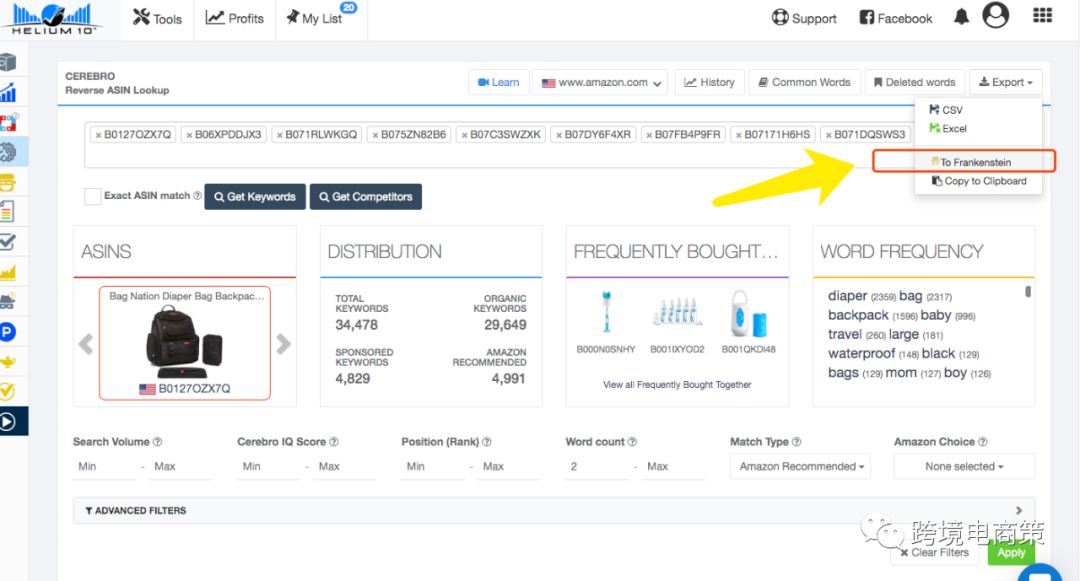The image size is (1080, 581).
Task: Click the Search Volume Min field
Action: [103, 466]
